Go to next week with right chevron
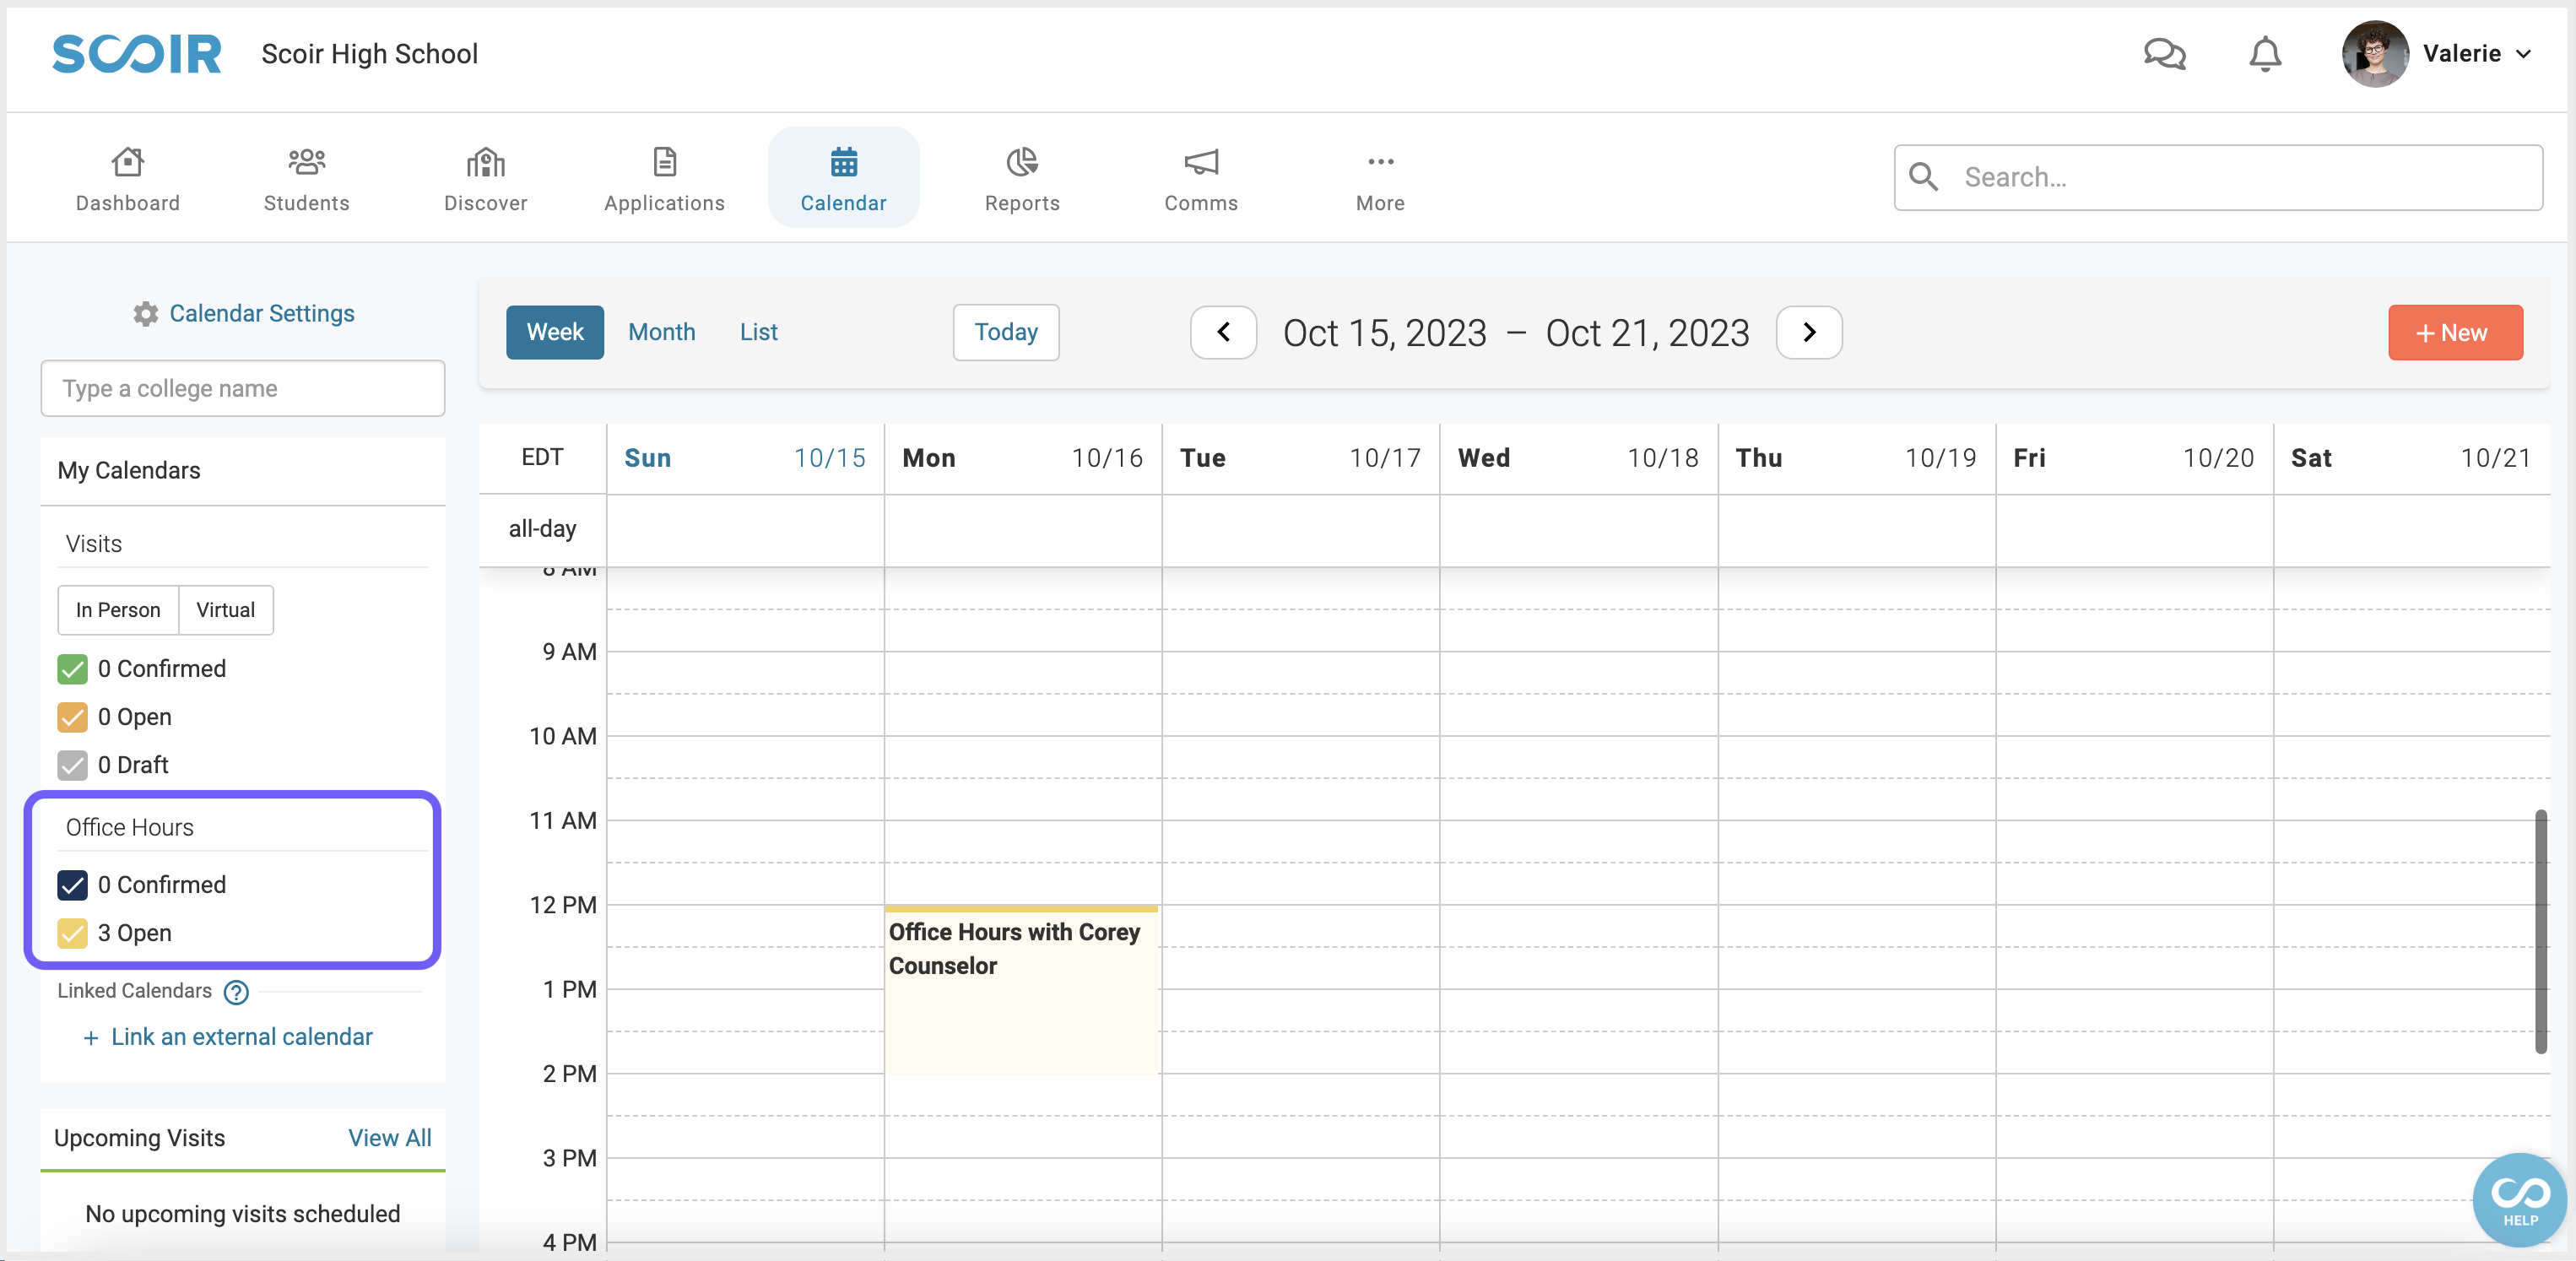This screenshot has height=1261, width=2576. (1809, 332)
